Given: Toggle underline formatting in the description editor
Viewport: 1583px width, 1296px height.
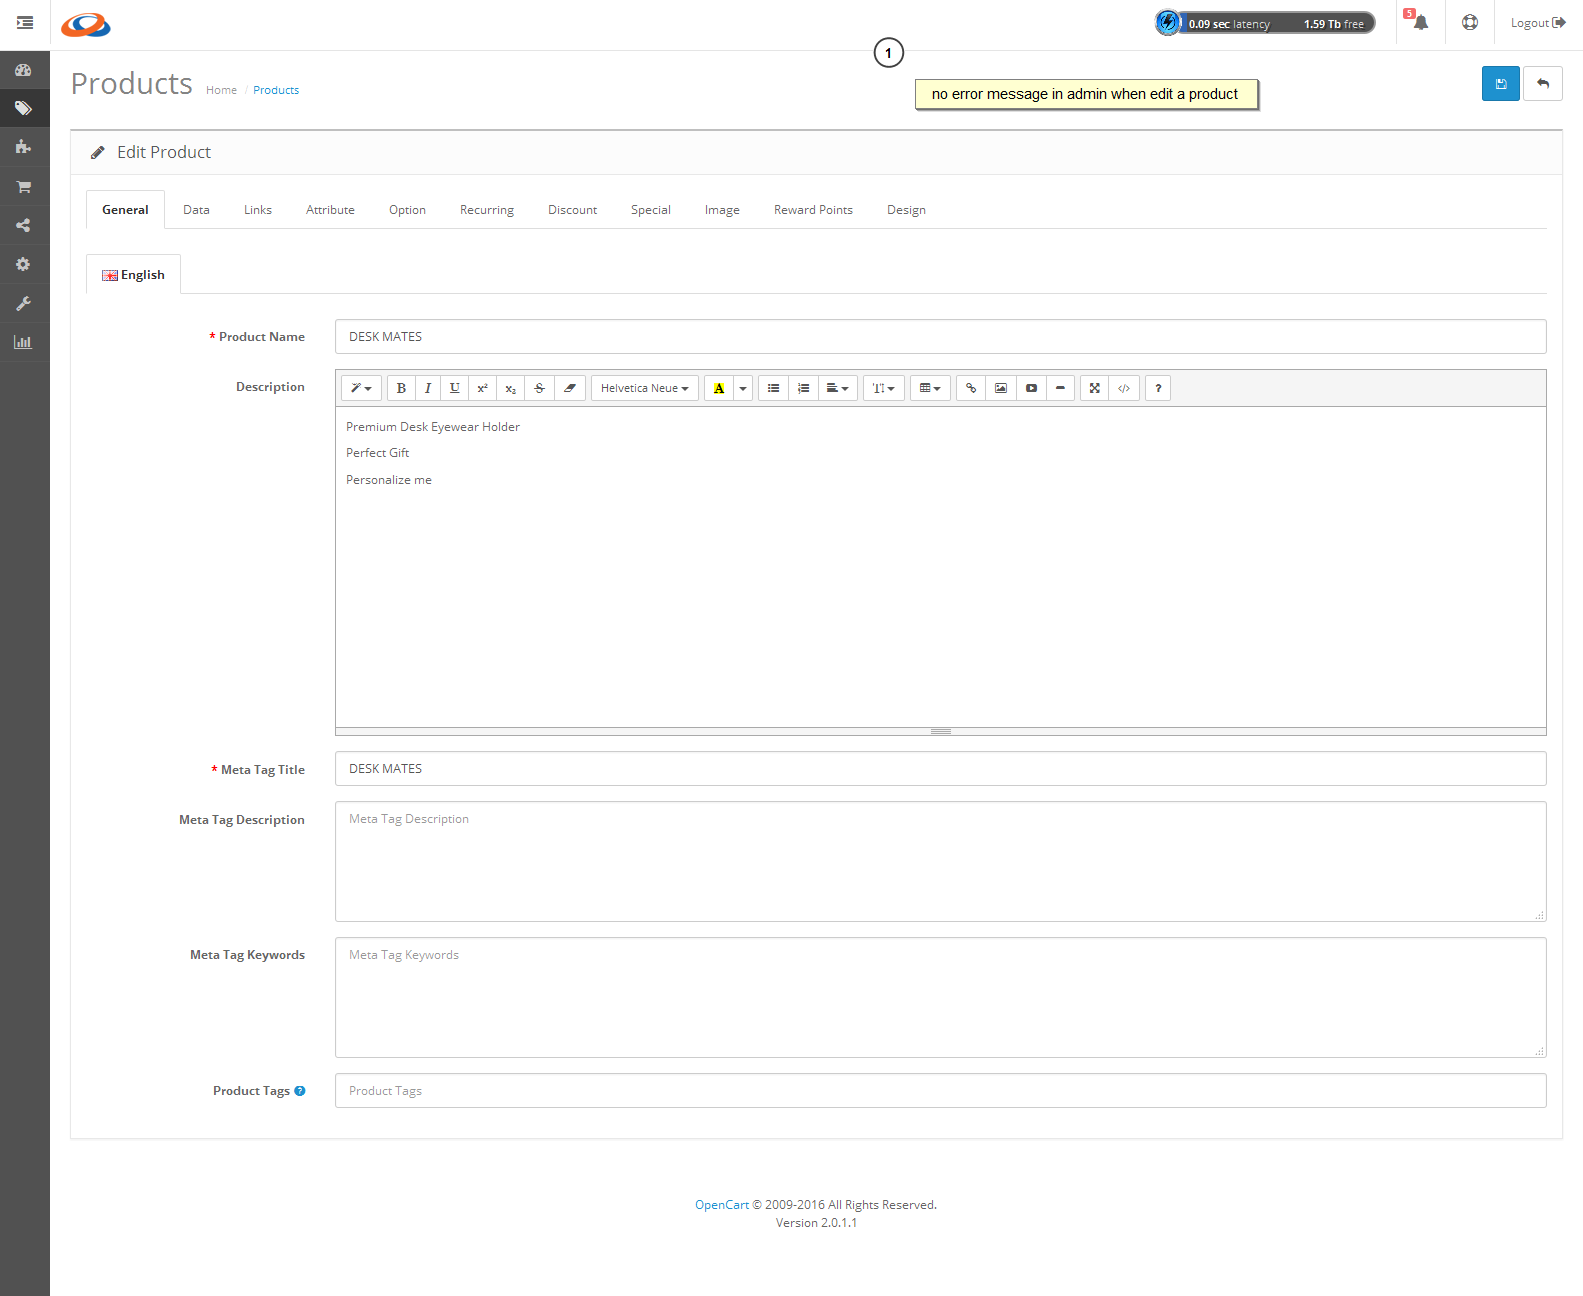Looking at the screenshot, I should (x=455, y=388).
